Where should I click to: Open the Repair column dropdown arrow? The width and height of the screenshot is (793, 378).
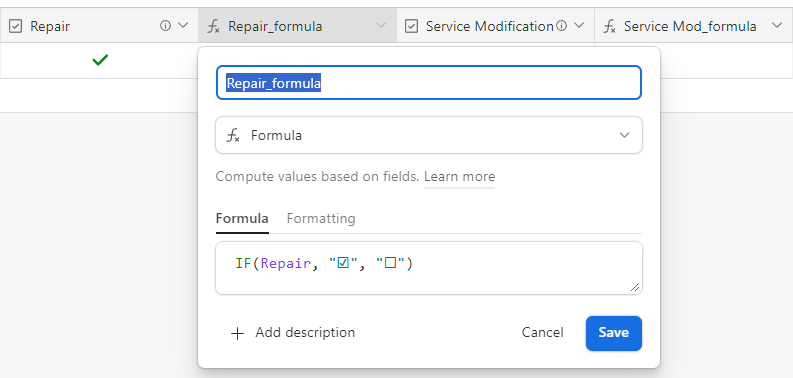183,26
